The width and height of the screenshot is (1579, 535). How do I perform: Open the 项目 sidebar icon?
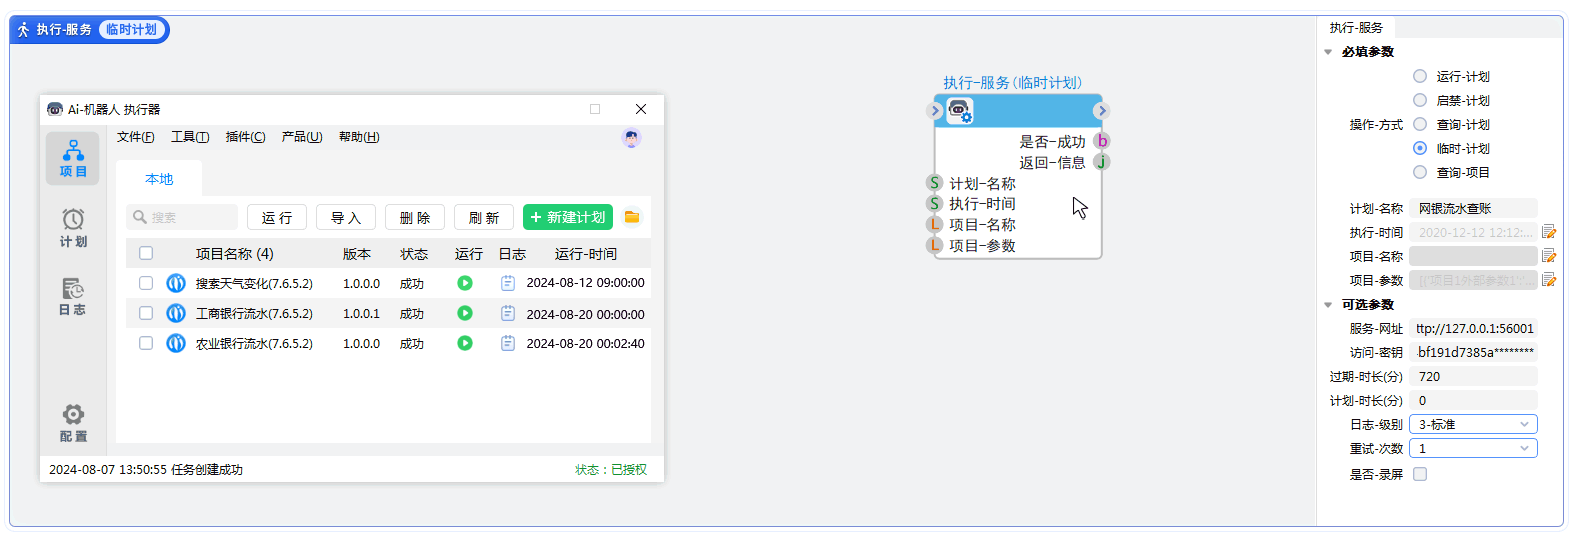coord(73,158)
